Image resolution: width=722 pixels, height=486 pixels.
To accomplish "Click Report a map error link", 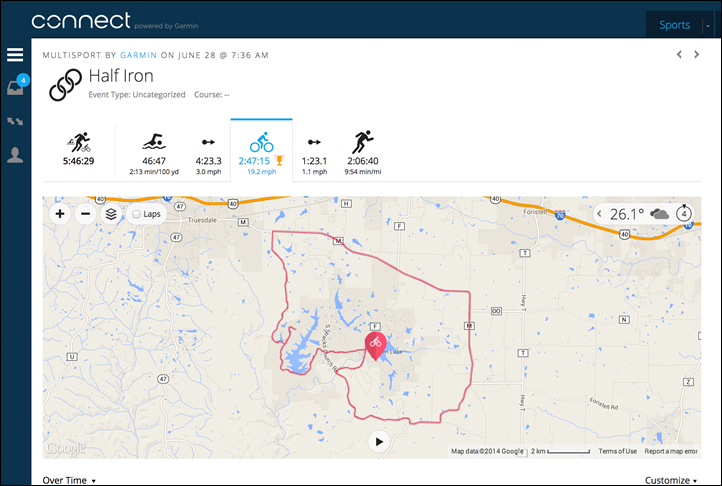I will (671, 451).
